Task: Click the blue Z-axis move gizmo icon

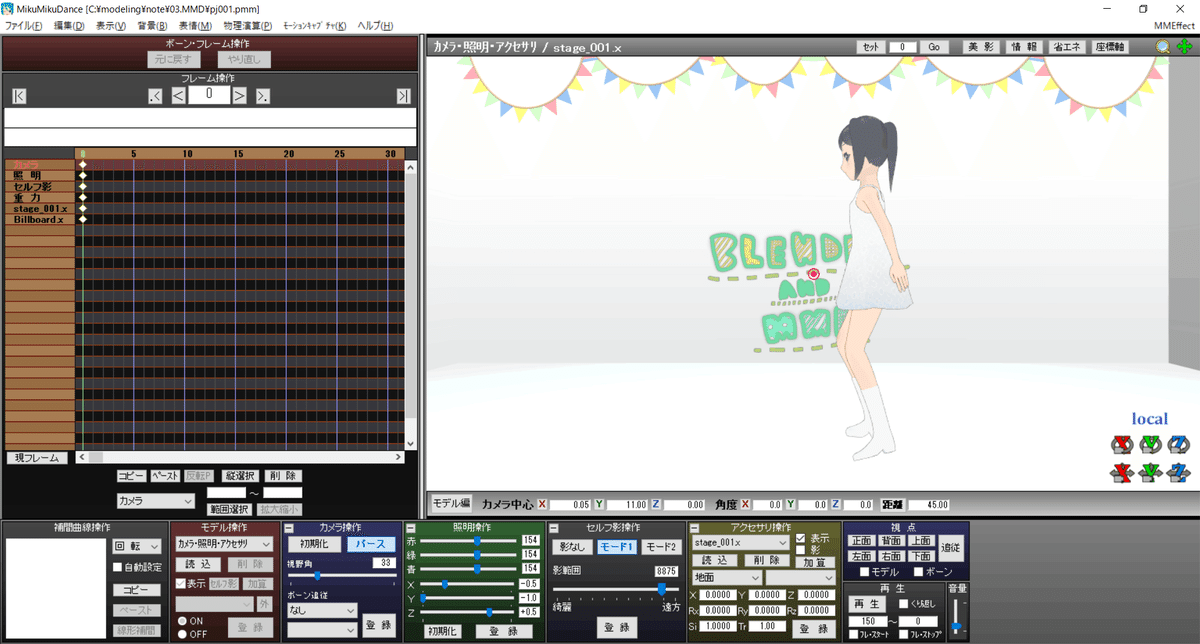Action: pyautogui.click(x=1179, y=472)
